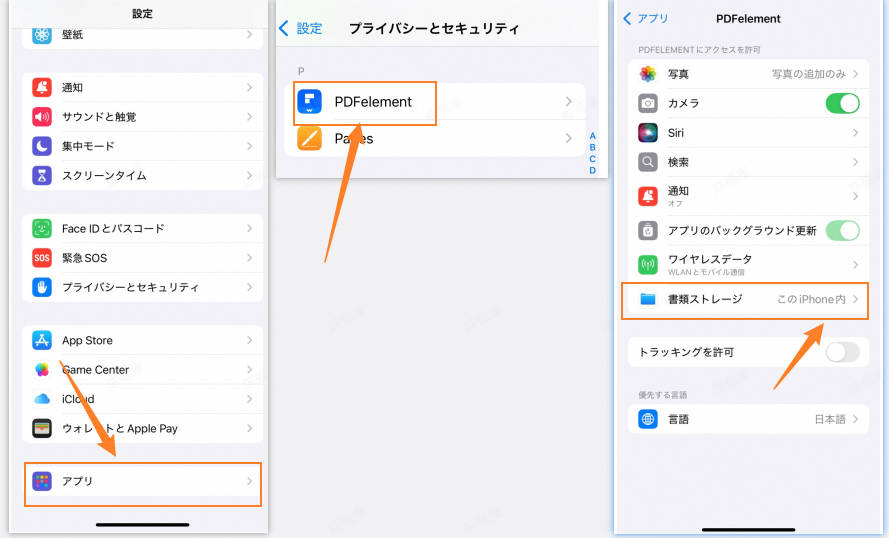
Task: Enable the トラッキングを許可 switch
Action: coord(843,352)
